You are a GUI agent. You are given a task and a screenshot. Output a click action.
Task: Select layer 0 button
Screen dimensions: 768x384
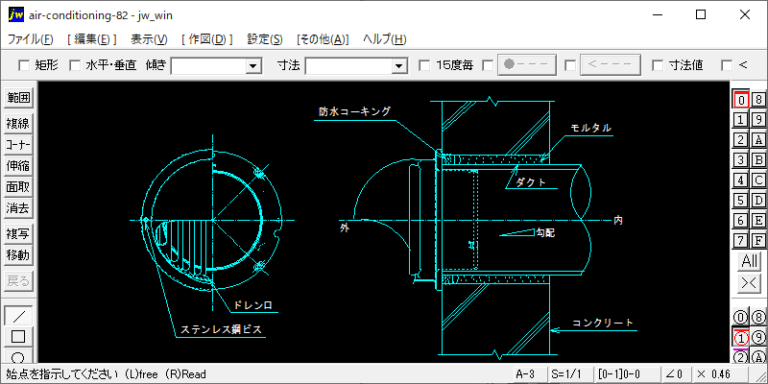point(741,100)
